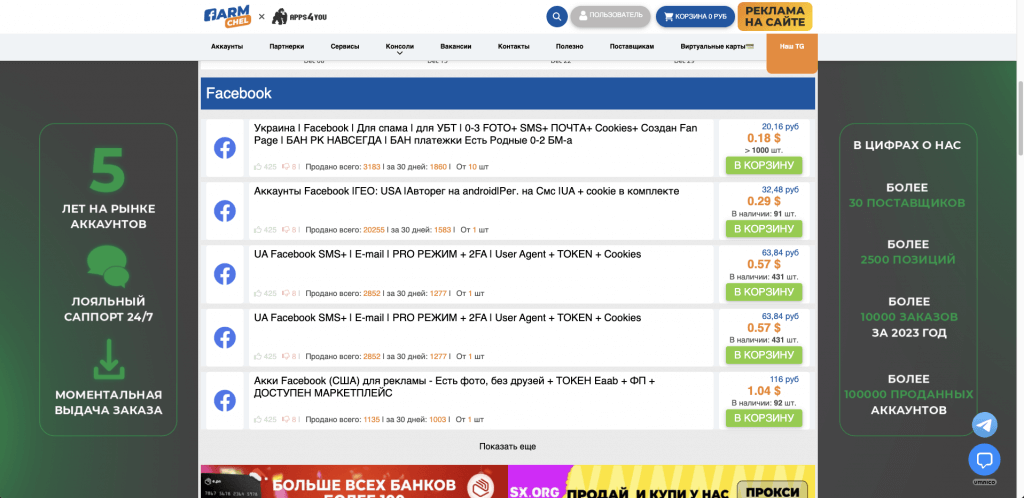Image resolution: width=1024 pixels, height=498 pixels.
Task: Select the blue Facebook section header
Action: (507, 93)
